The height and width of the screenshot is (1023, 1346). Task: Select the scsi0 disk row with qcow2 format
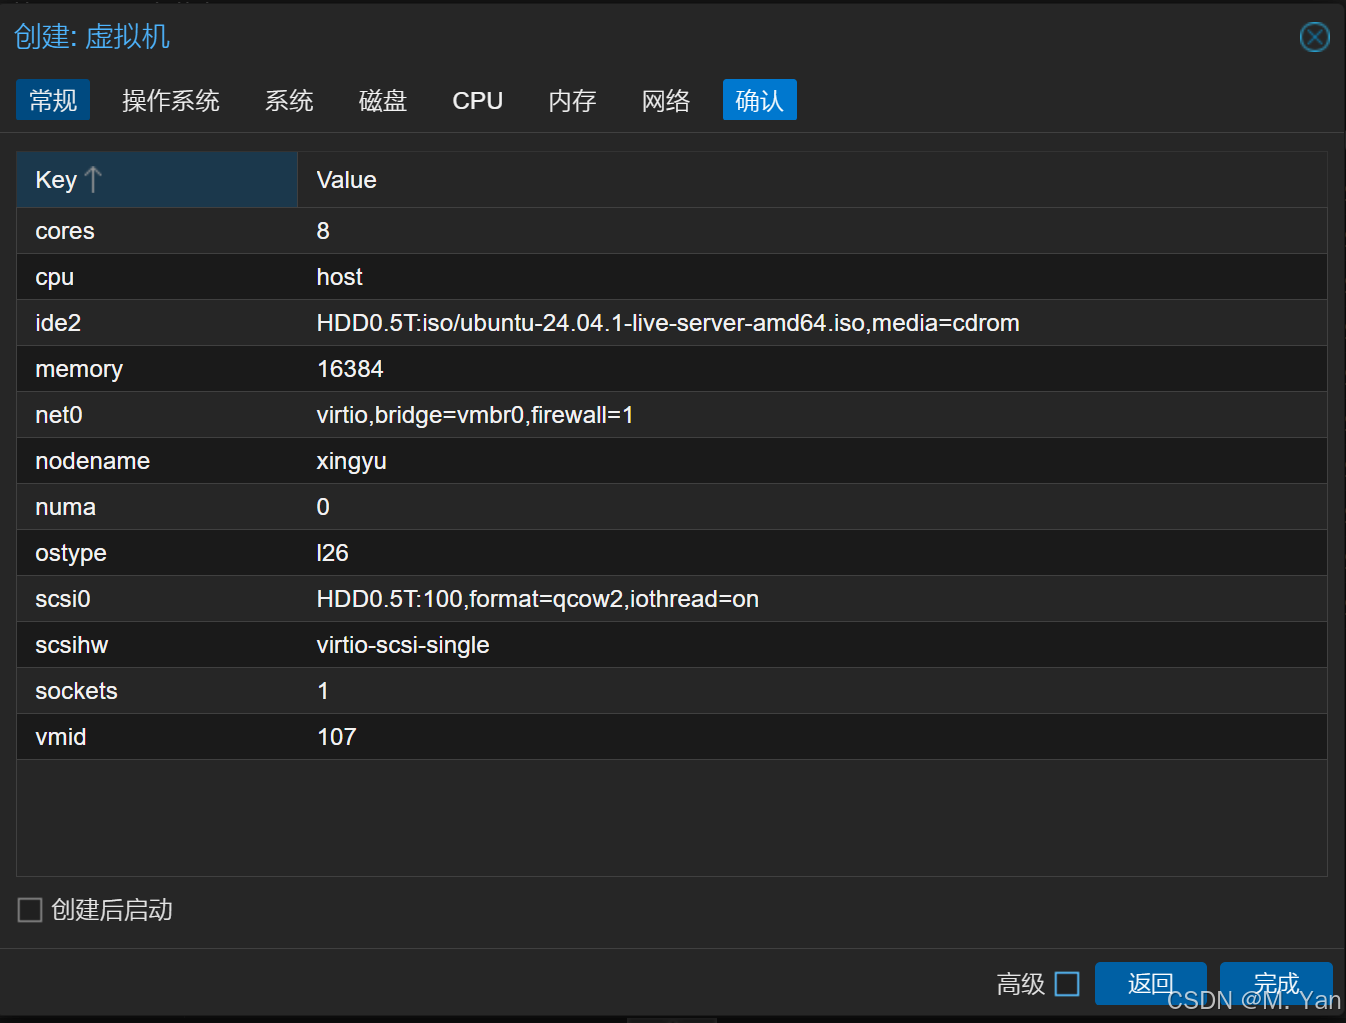(400, 599)
